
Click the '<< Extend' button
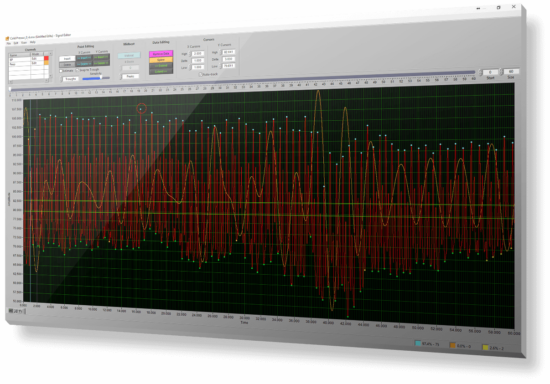(161, 65)
